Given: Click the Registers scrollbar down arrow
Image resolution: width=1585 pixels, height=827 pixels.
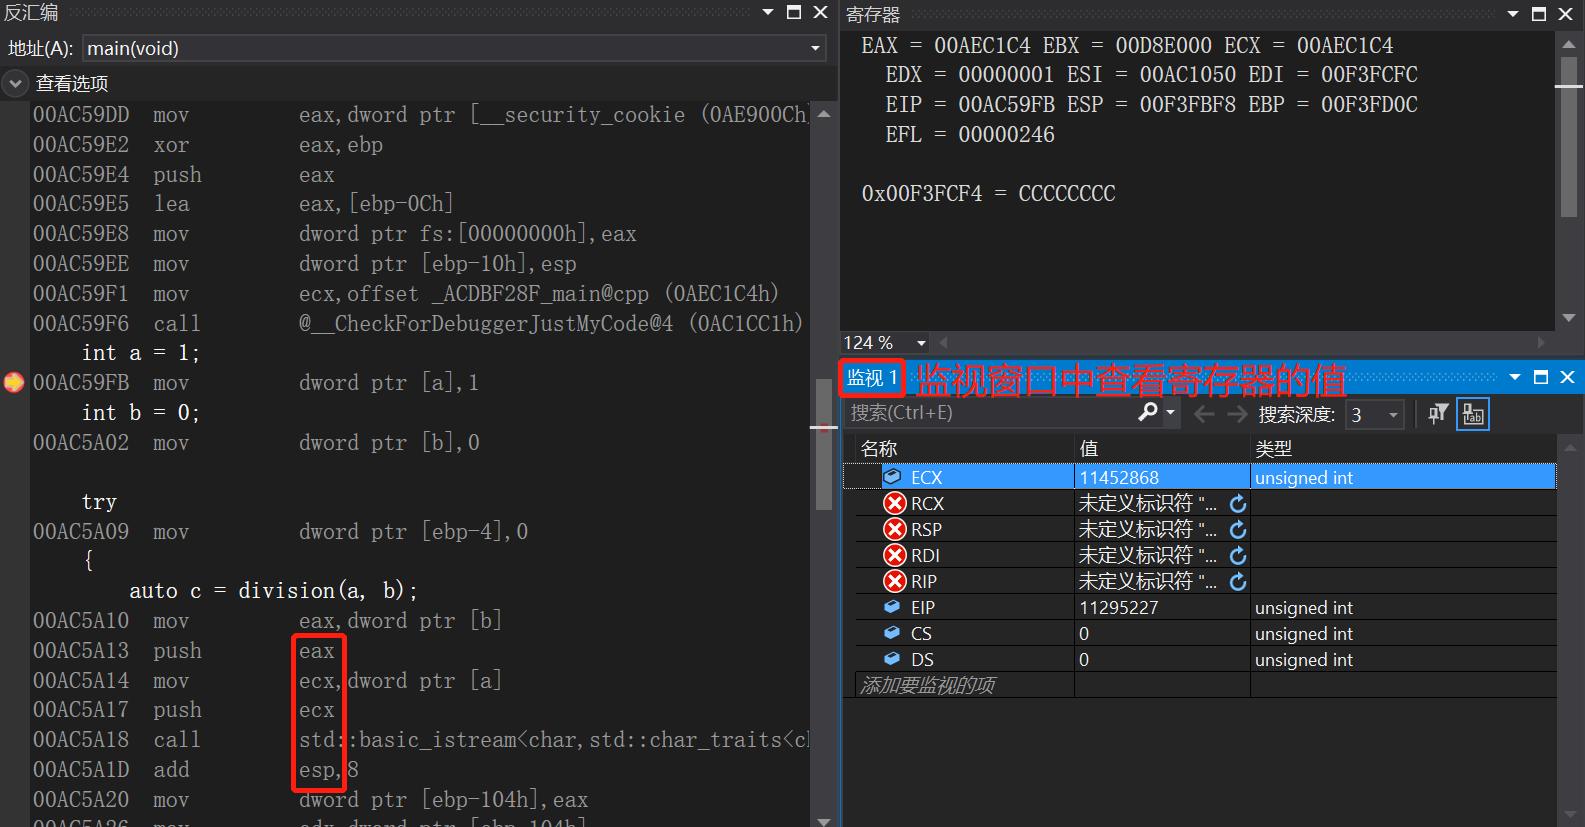Looking at the screenshot, I should [1568, 318].
